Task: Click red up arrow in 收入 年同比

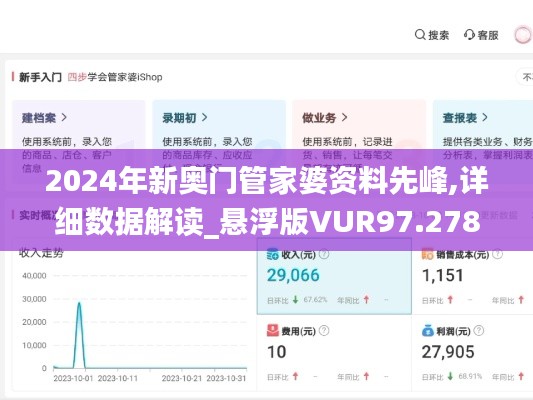Action: tap(366, 300)
